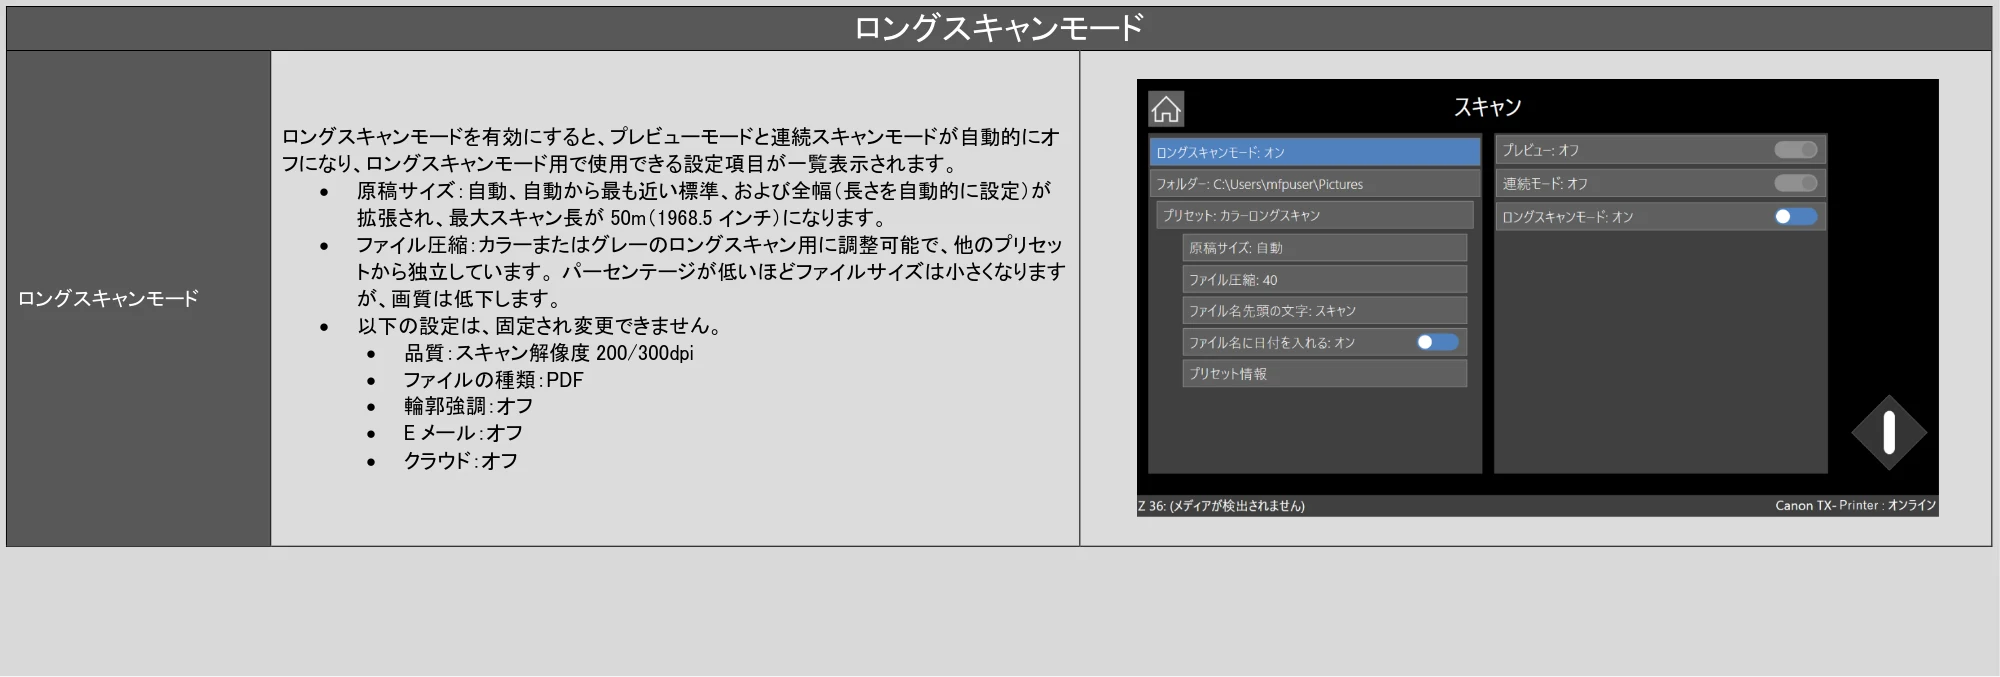This screenshot has width=2000, height=677.
Task: Click 品質:スキャン解像度 200/300dpi text
Action: click(x=548, y=353)
